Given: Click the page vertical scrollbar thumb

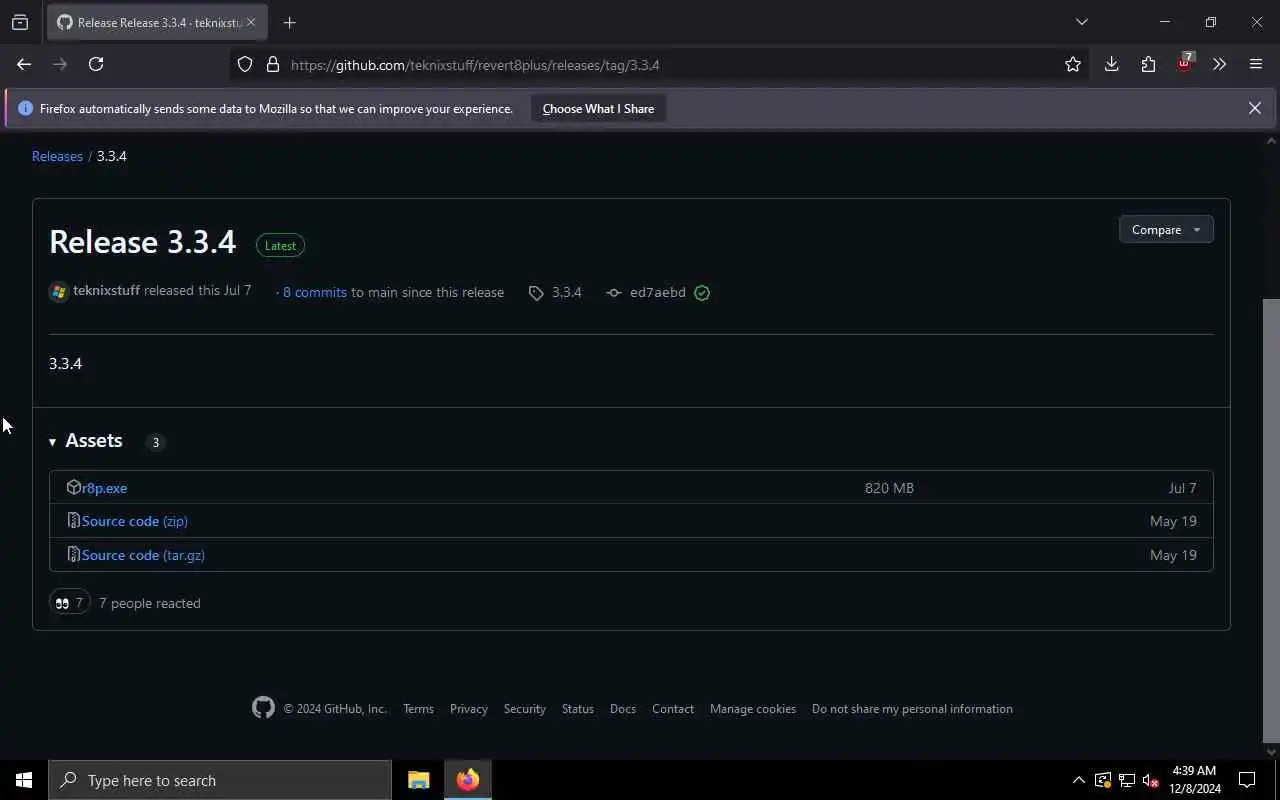Looking at the screenshot, I should click(x=1271, y=520).
